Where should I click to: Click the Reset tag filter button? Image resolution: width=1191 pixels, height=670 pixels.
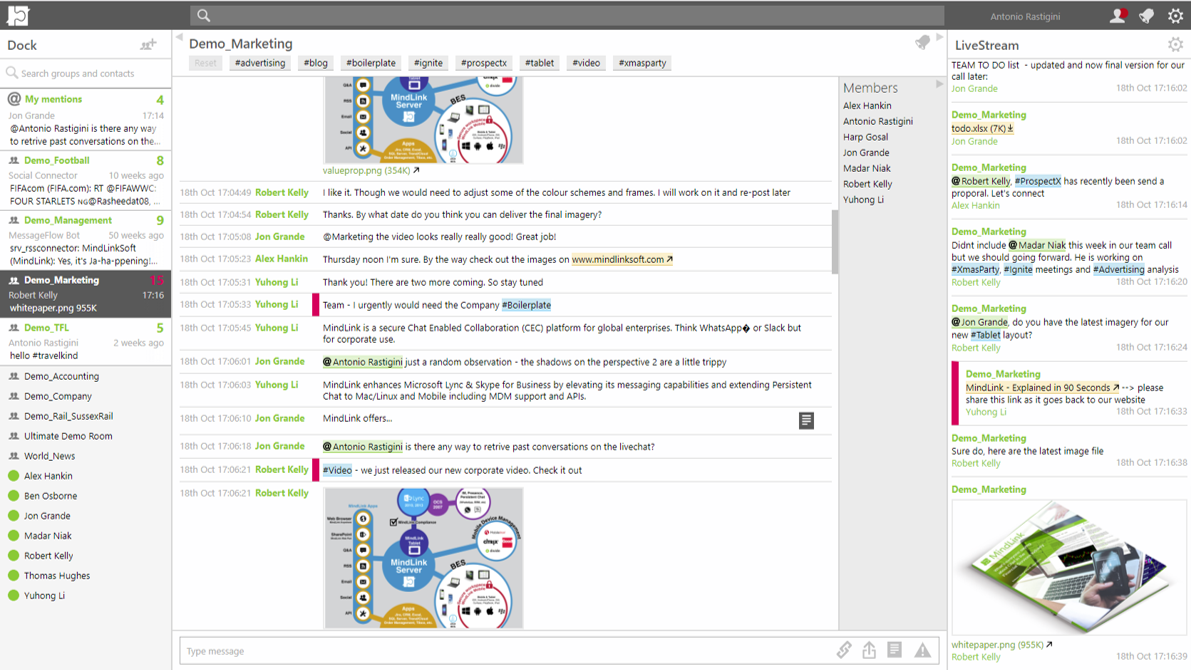click(x=205, y=63)
